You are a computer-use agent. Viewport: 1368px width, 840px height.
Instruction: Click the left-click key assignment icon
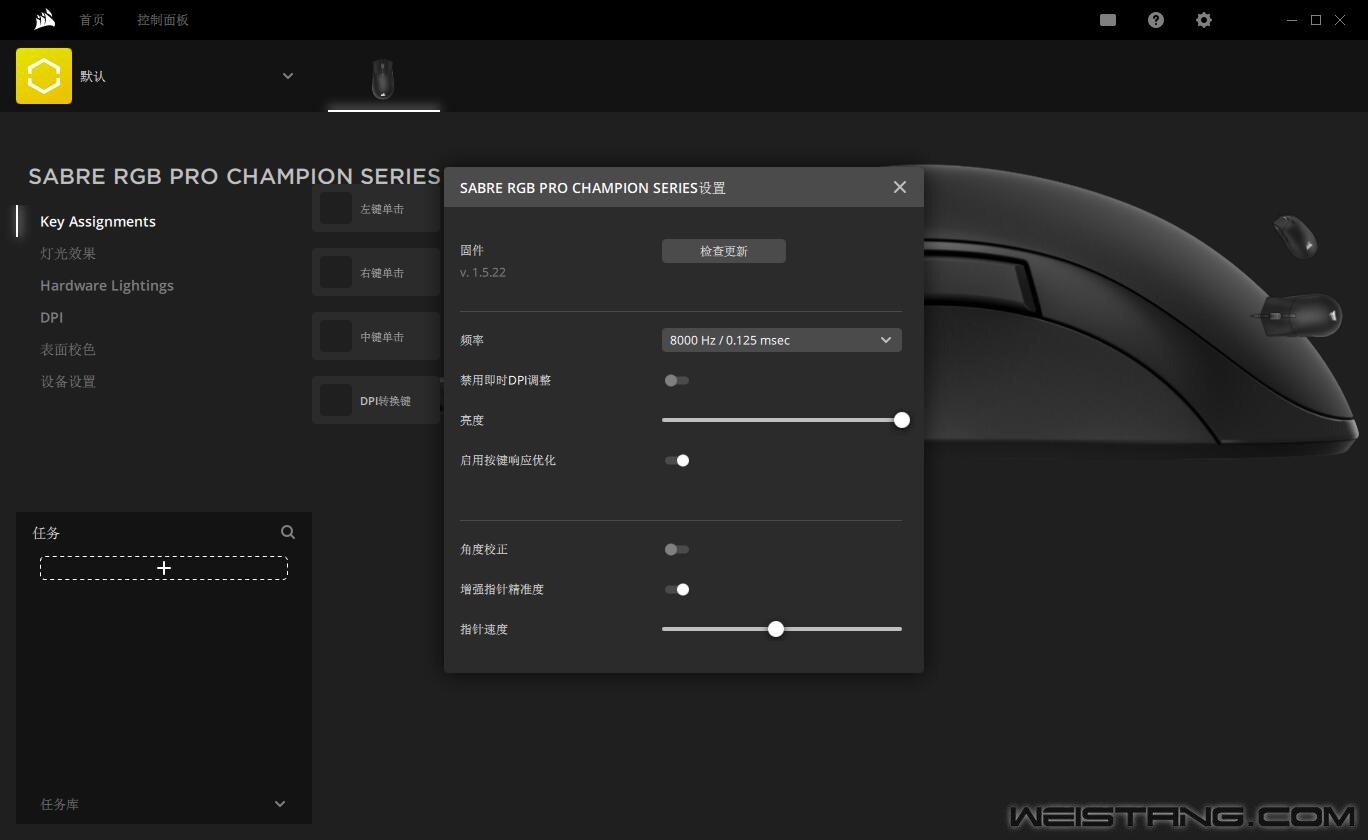pyautogui.click(x=336, y=208)
